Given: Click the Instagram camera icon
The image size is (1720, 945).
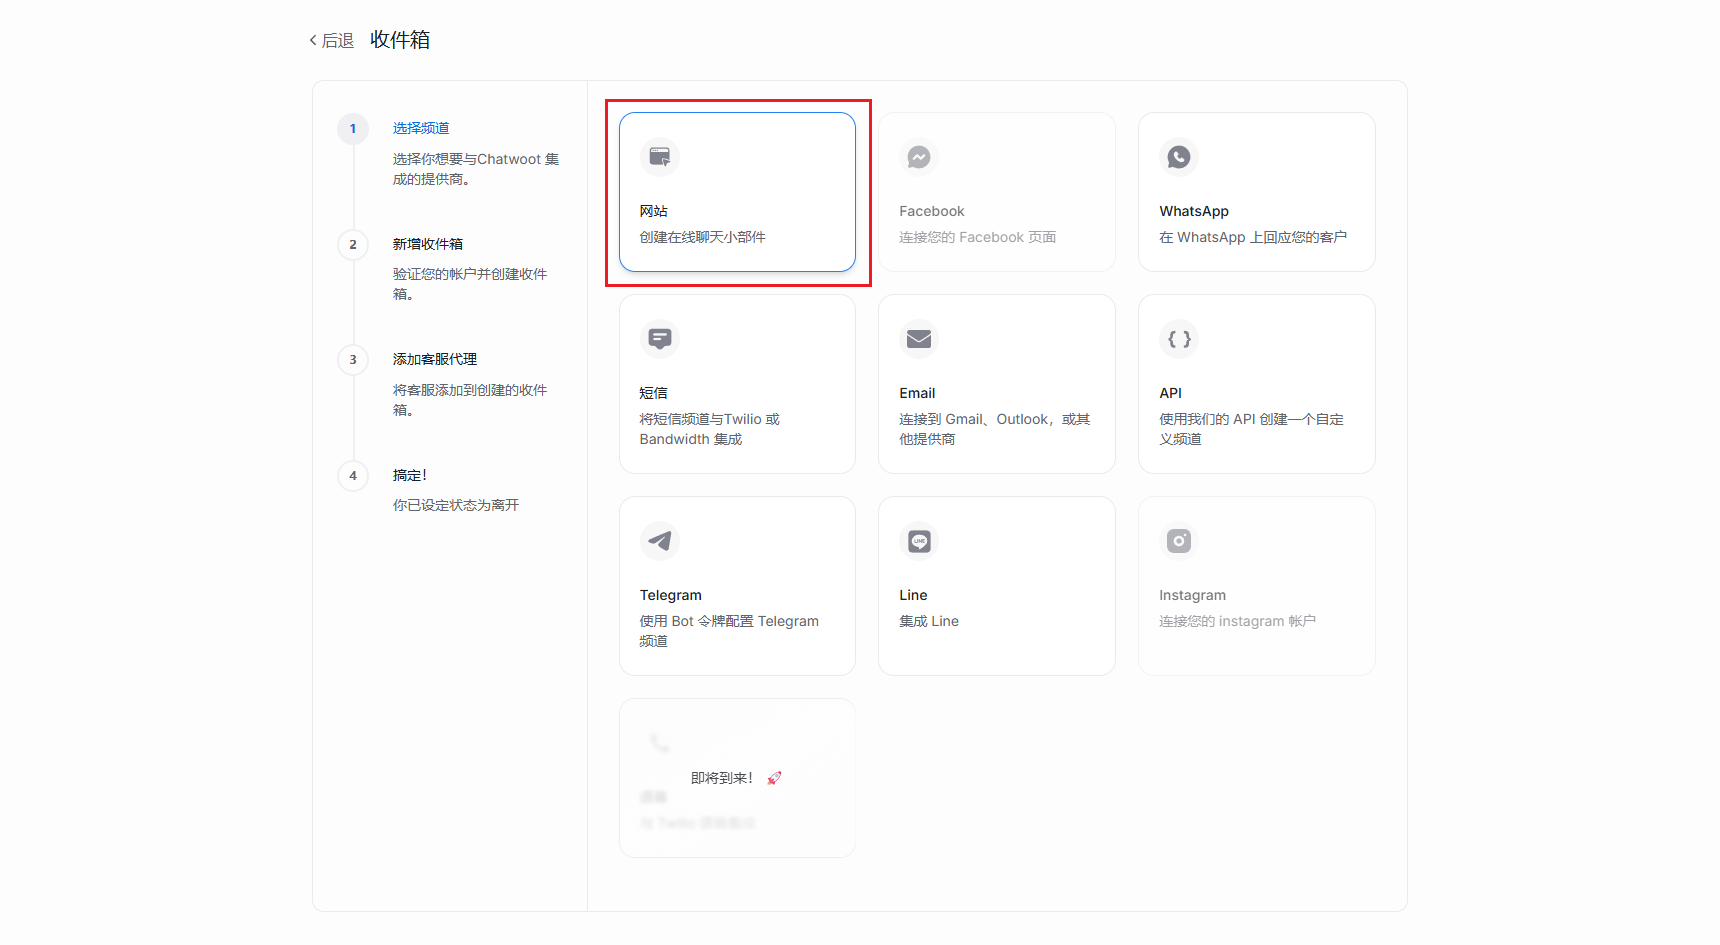Looking at the screenshot, I should (x=1178, y=541).
